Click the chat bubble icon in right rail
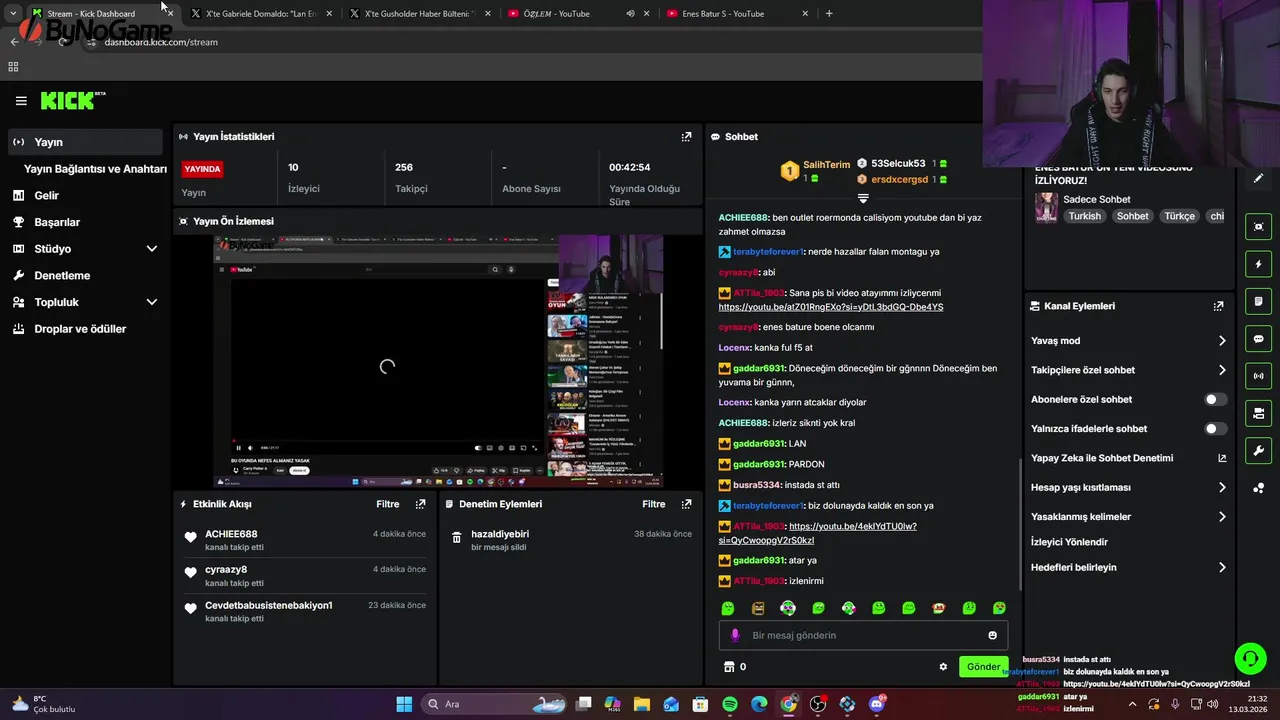Screen dimensions: 1280x720 1259,339
